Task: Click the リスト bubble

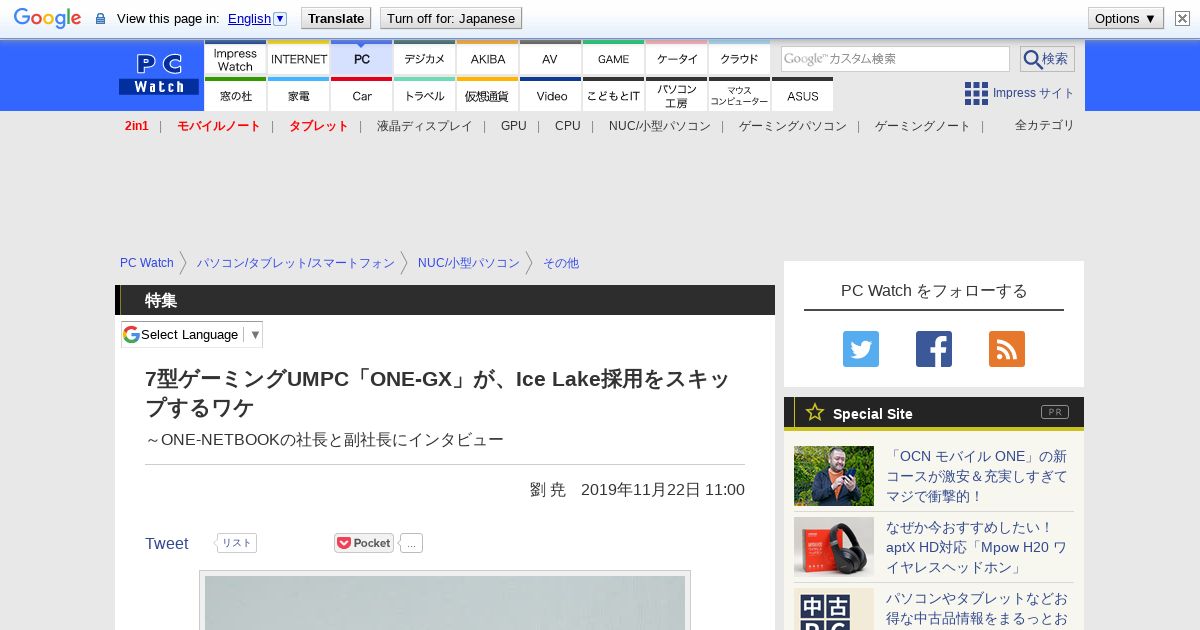Action: coord(237,543)
